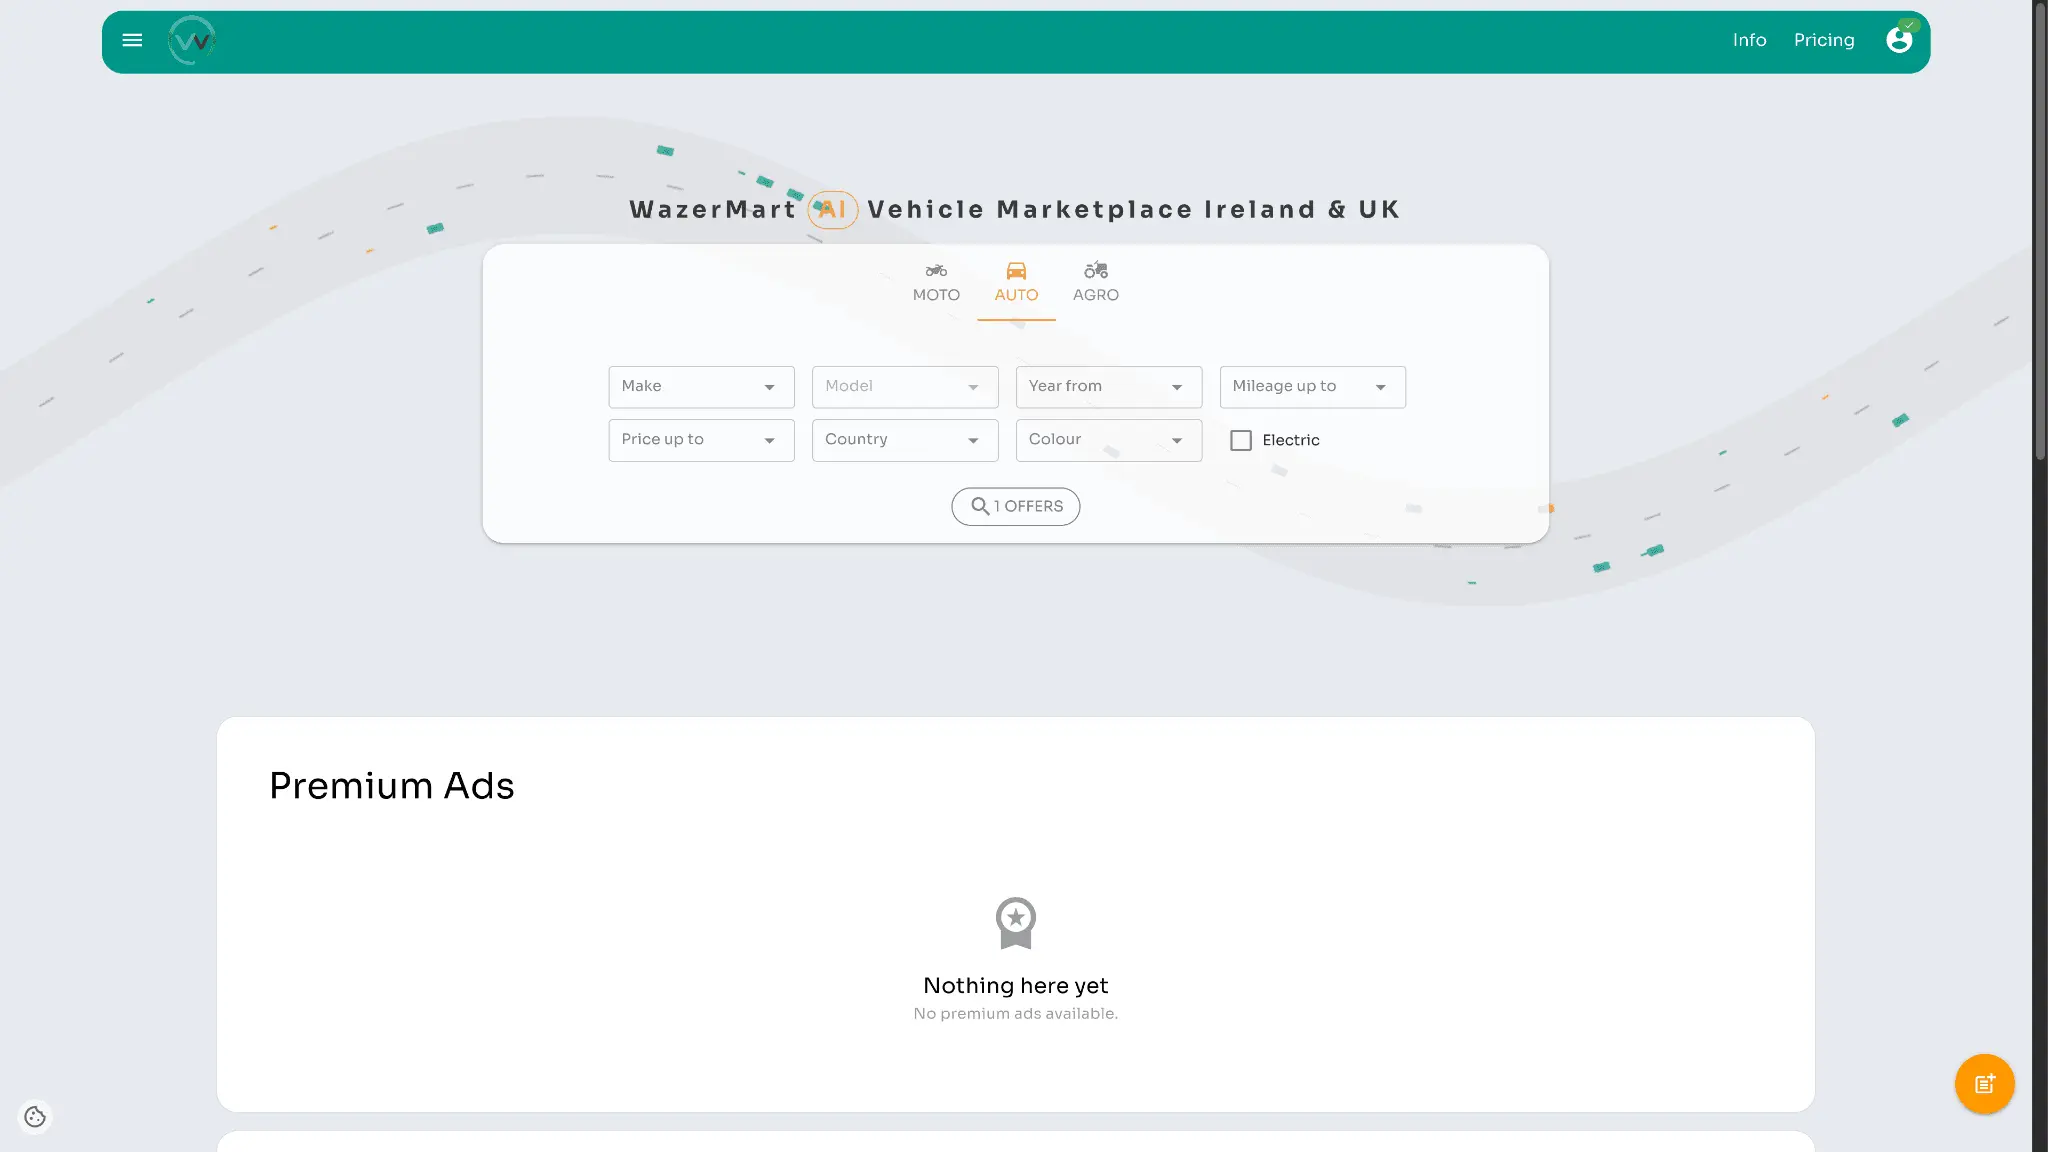
Task: Expand the Price up to dropdown
Action: click(701, 440)
